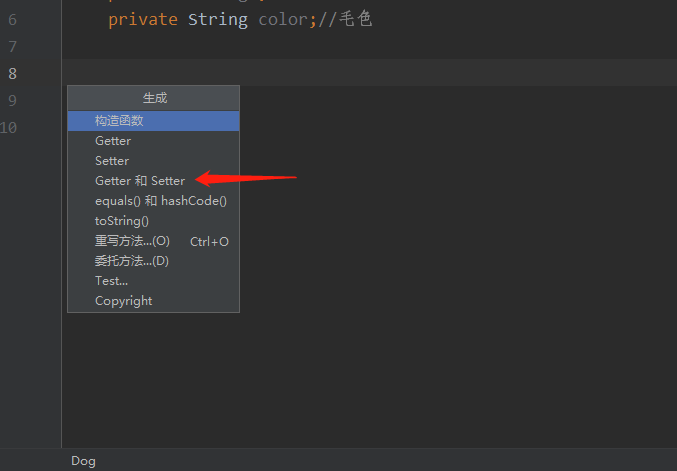The width and height of the screenshot is (677, 471).
Task: Click line number 9 in the gutter
Action: (12, 100)
